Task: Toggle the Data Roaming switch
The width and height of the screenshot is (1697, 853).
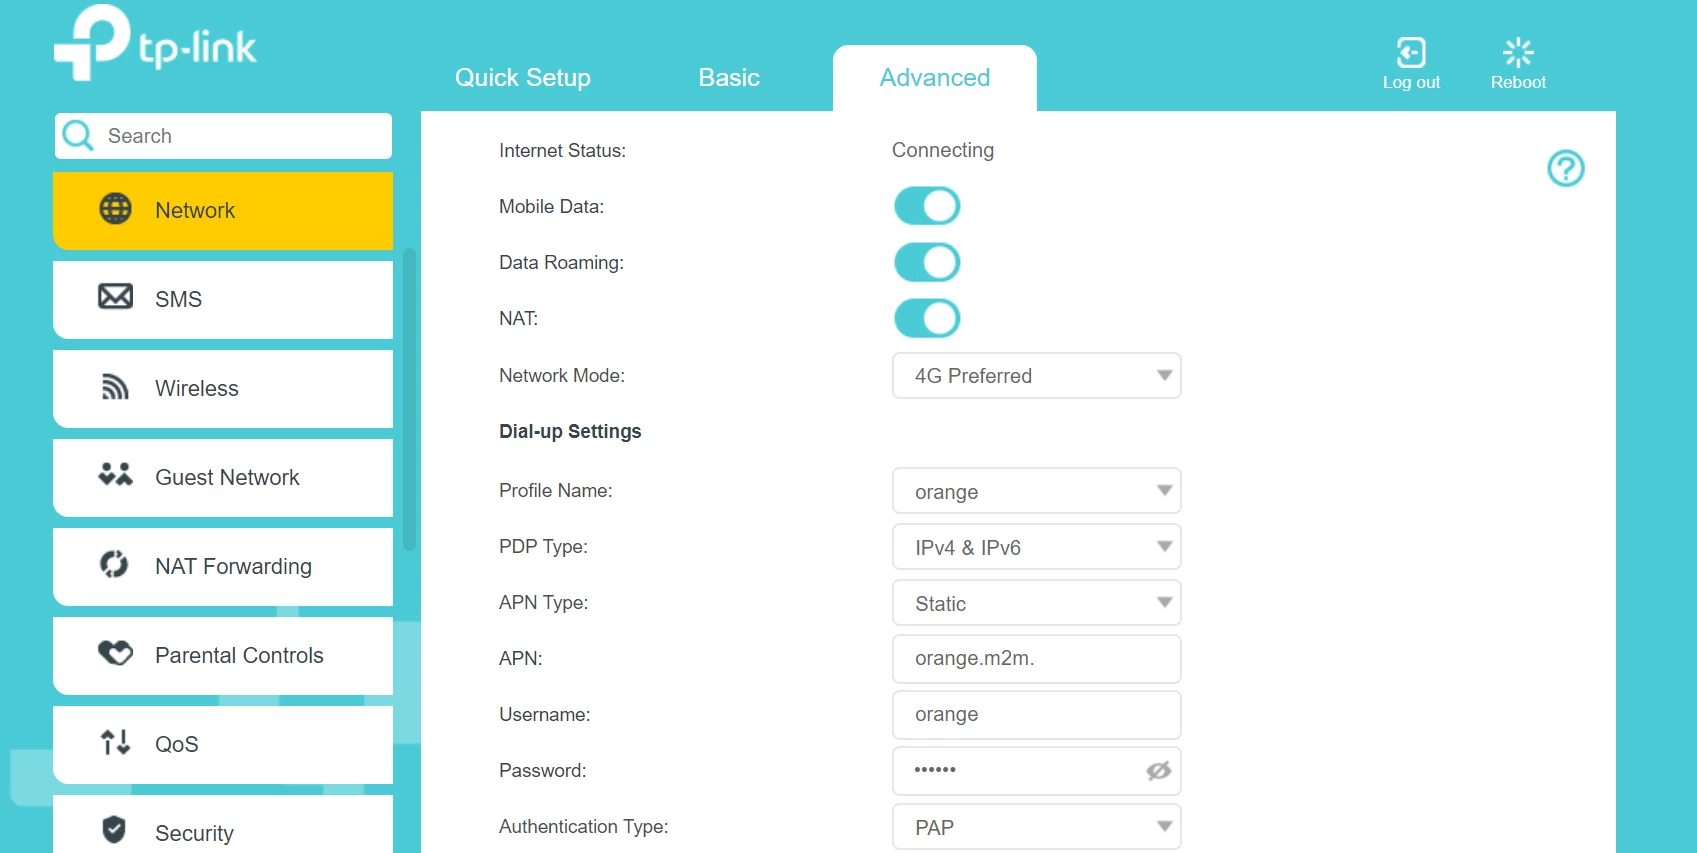Action: 927,262
